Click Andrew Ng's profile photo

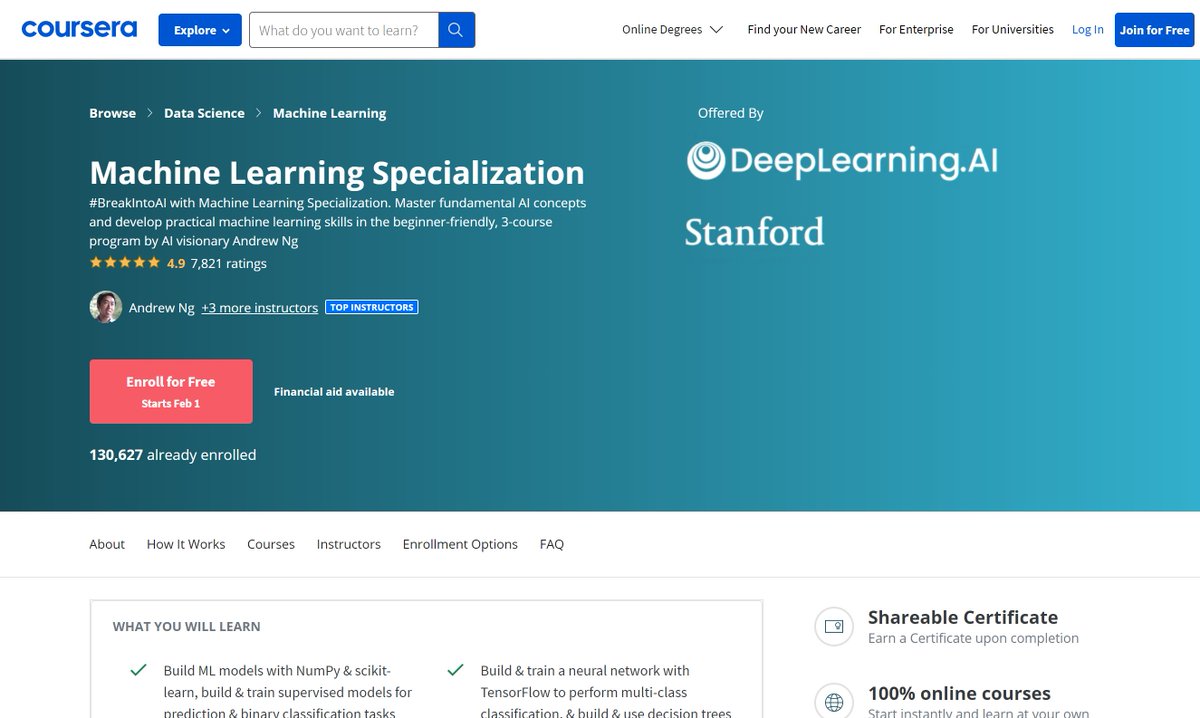tap(106, 307)
